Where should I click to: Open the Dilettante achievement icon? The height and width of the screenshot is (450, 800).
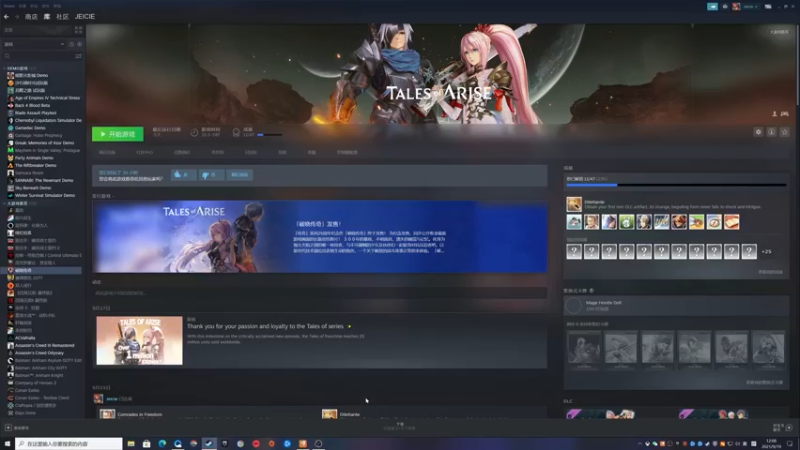click(574, 204)
